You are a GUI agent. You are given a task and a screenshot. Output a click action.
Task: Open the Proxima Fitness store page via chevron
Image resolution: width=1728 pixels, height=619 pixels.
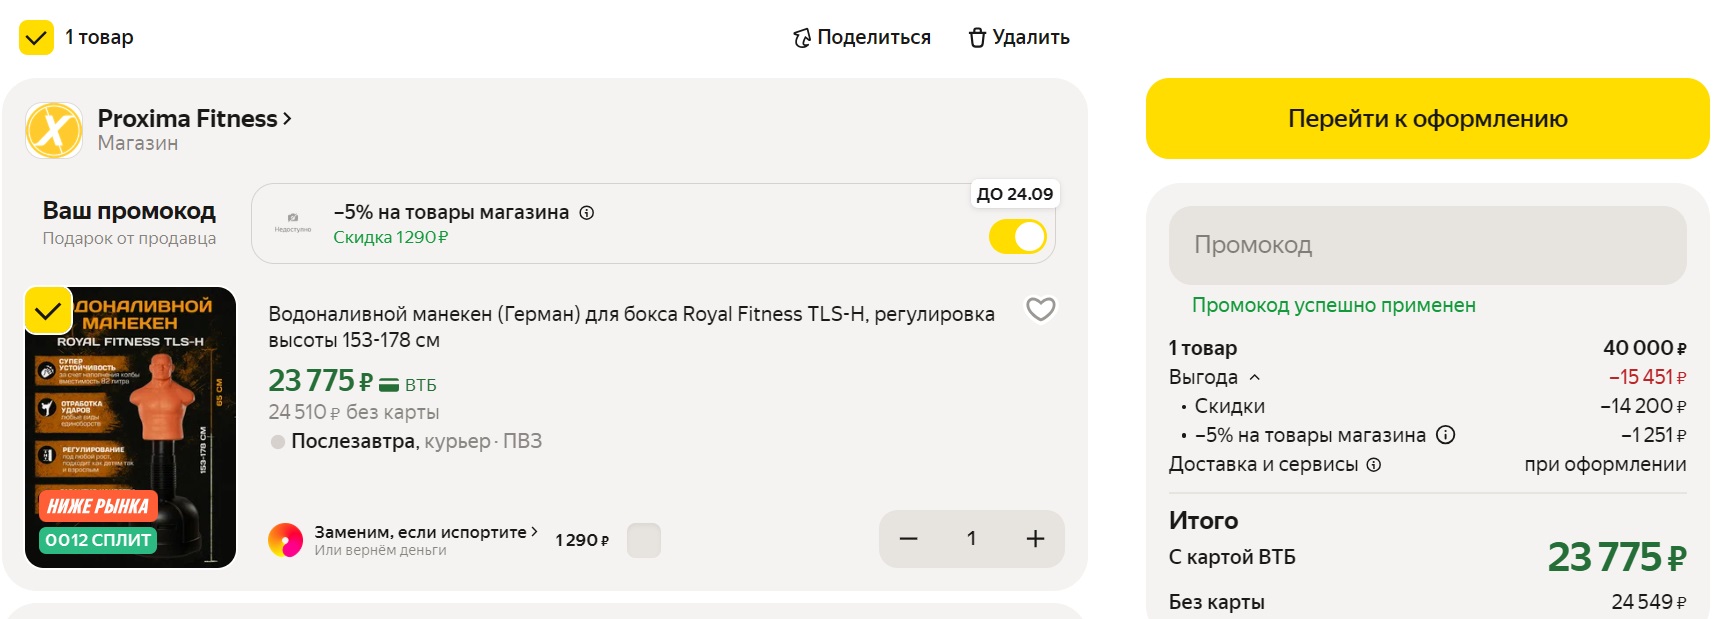[x=287, y=119]
